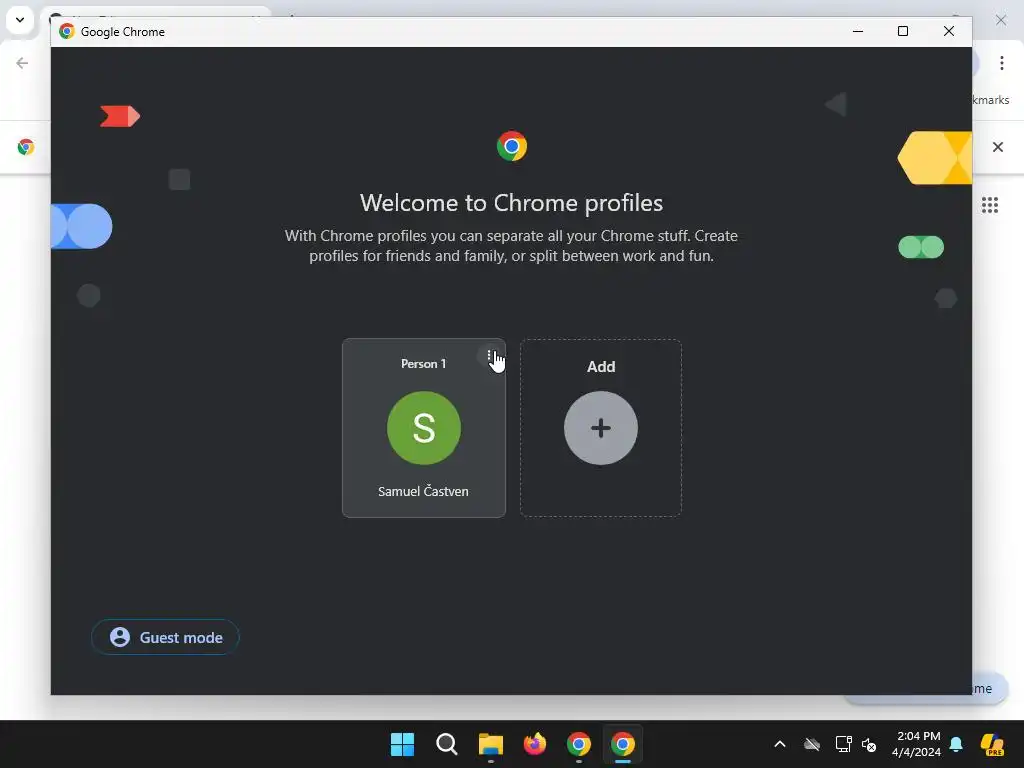Viewport: 1024px width, 768px height.
Task: Click the OneDrive cloud tray icon
Action: click(x=812, y=744)
